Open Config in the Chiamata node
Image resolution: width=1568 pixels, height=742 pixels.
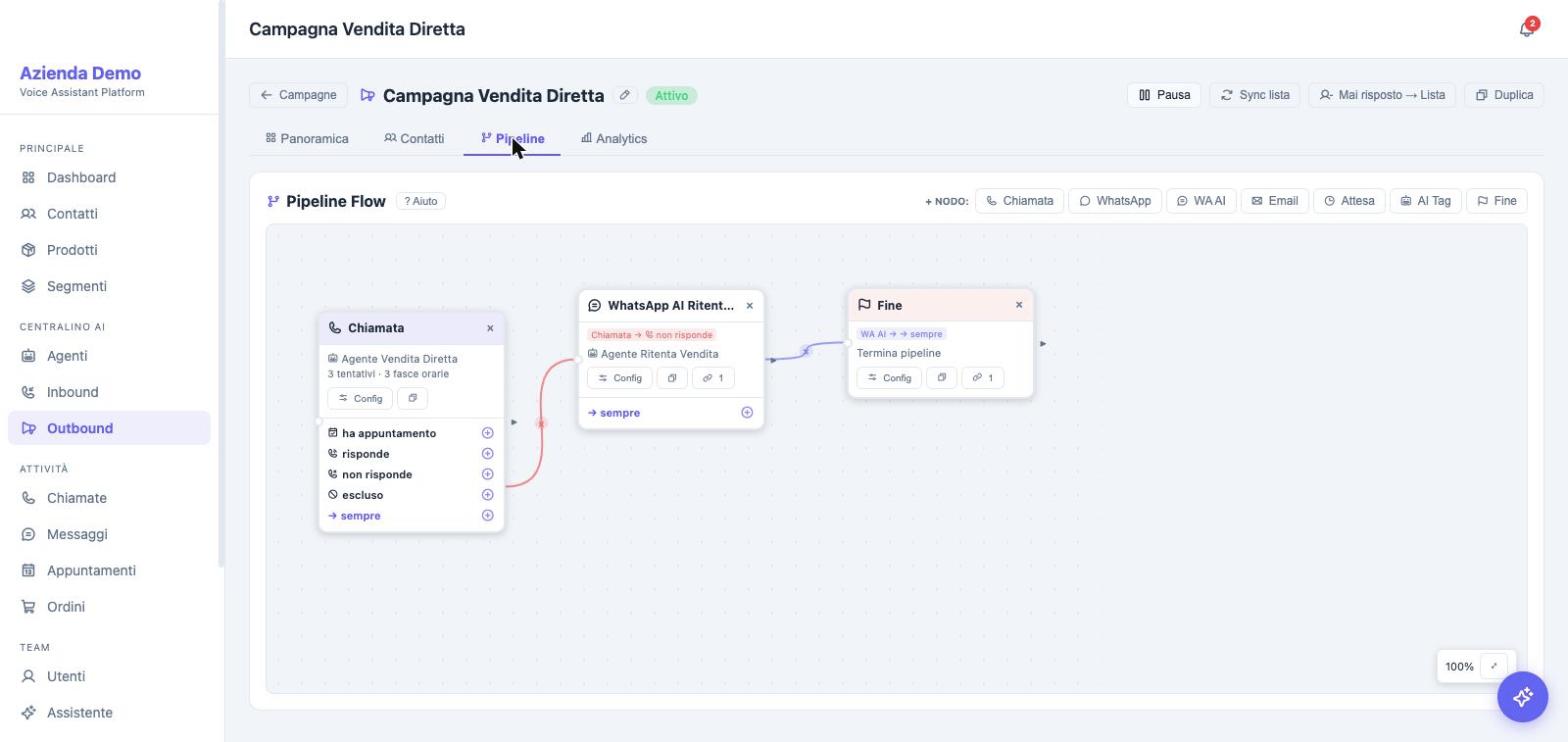360,398
